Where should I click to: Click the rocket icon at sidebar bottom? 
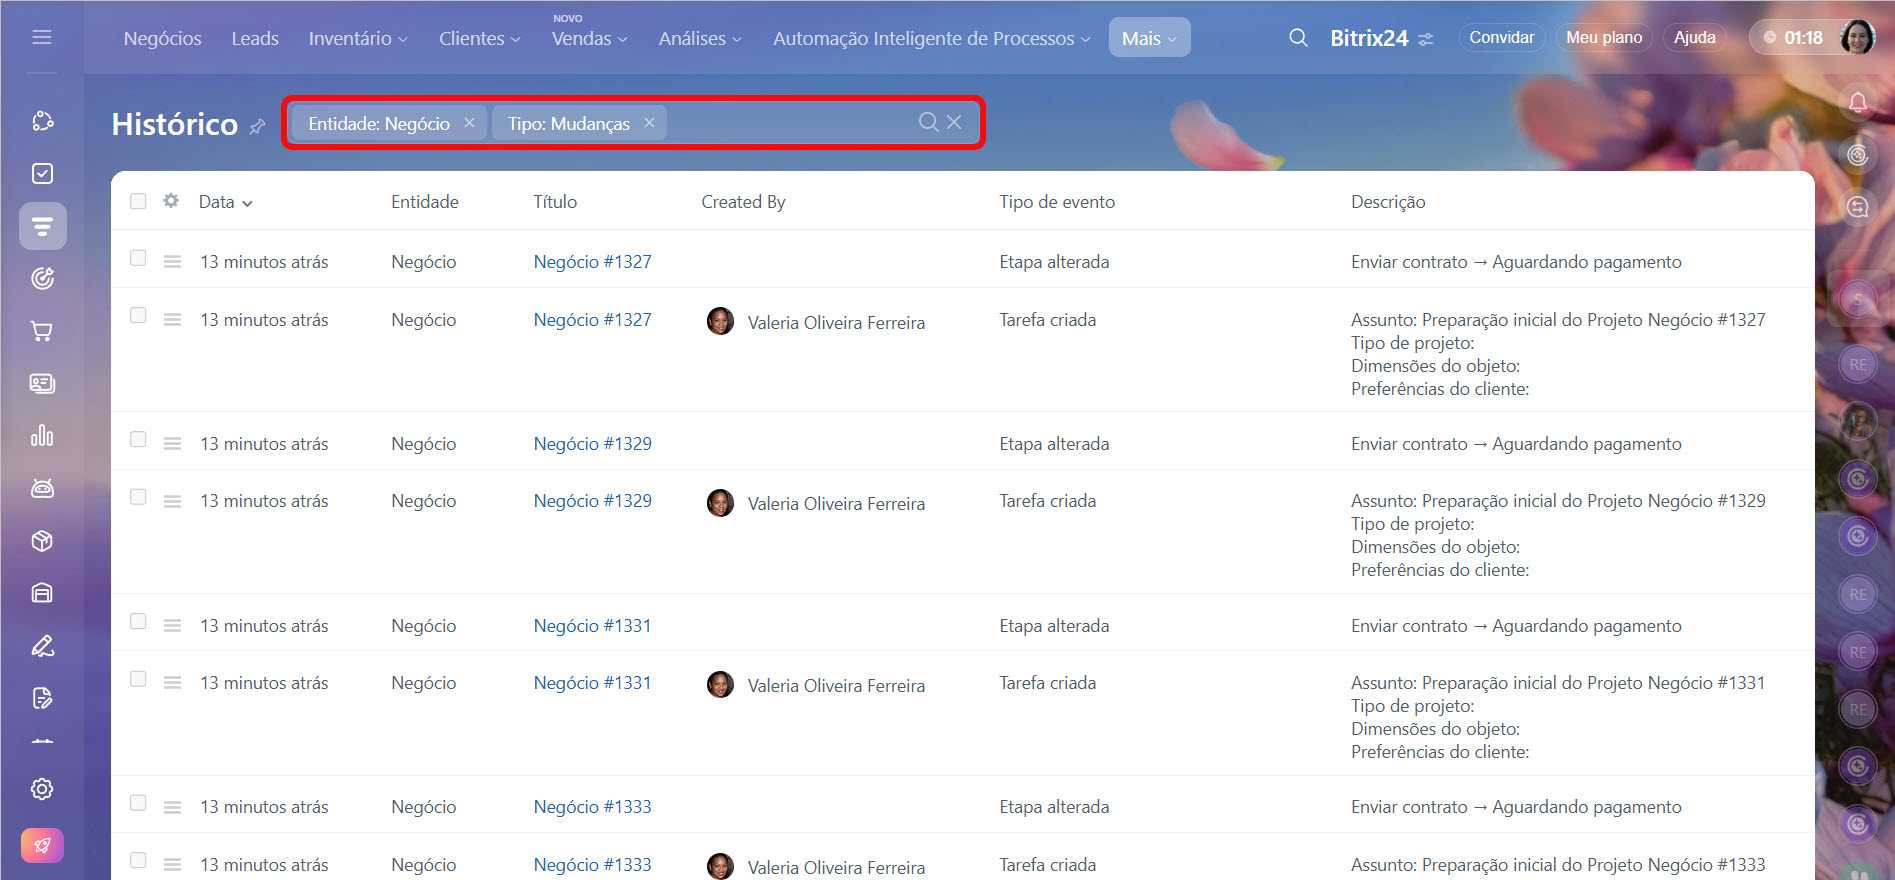coord(42,845)
